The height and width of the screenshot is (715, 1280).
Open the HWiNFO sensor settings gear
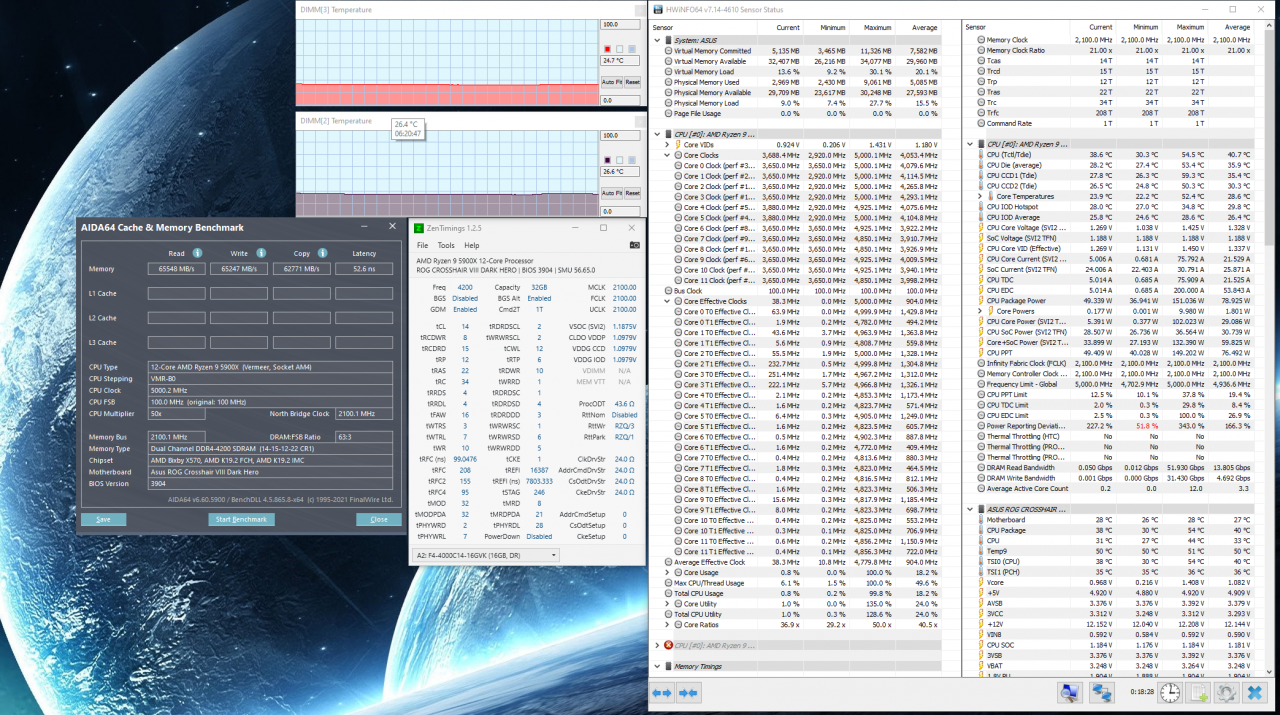(x=1227, y=693)
